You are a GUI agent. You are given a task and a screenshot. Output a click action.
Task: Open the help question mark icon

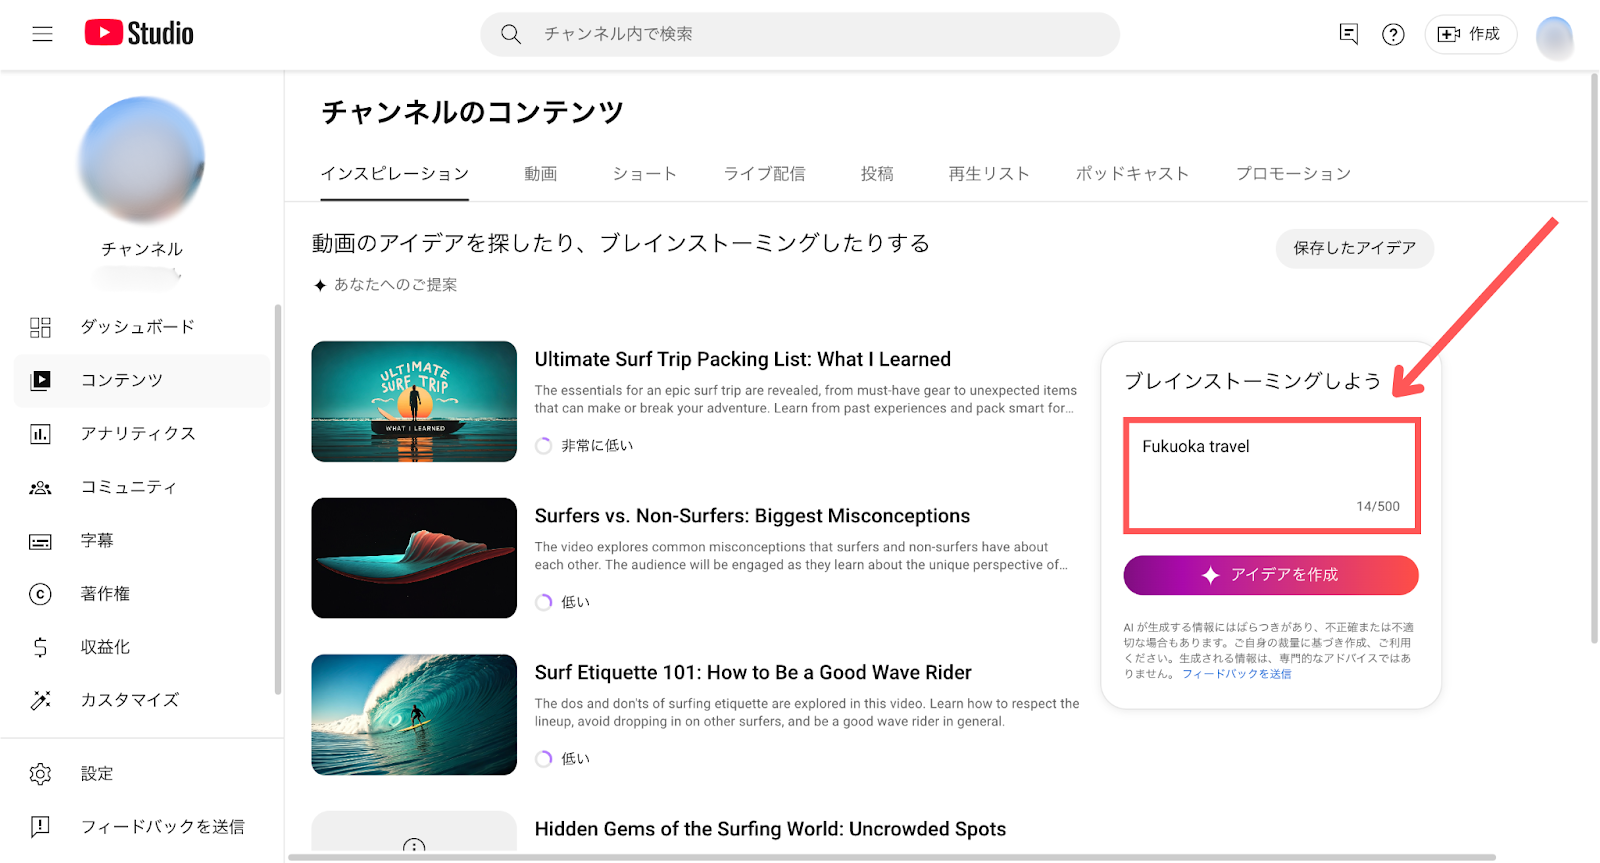point(1393,34)
